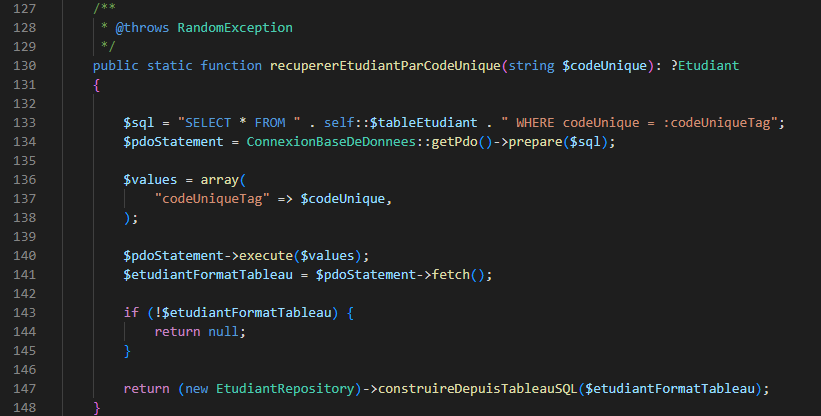Click the execute method call
821x416 pixels.
pos(266,256)
